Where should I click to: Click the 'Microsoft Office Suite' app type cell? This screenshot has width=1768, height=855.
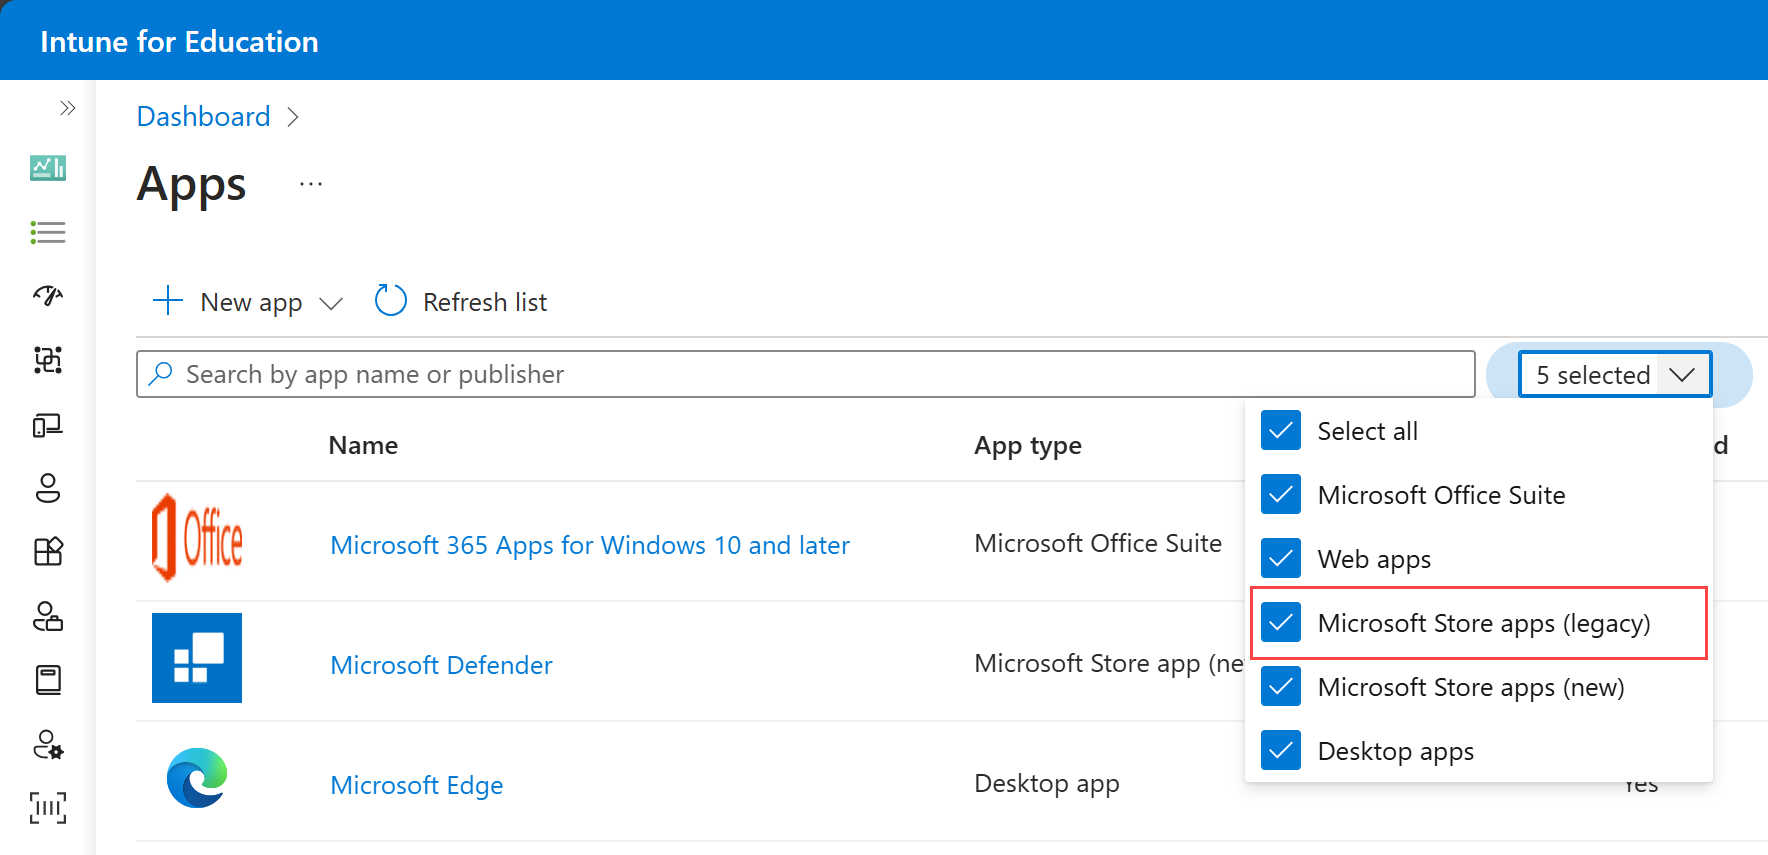[1098, 543]
